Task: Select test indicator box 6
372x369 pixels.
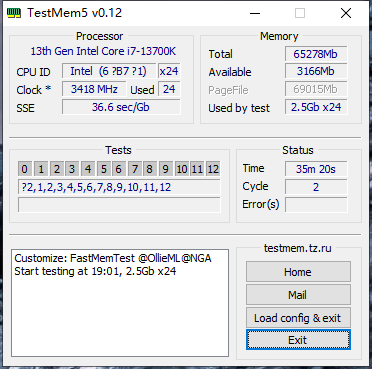Action: click(x=119, y=169)
